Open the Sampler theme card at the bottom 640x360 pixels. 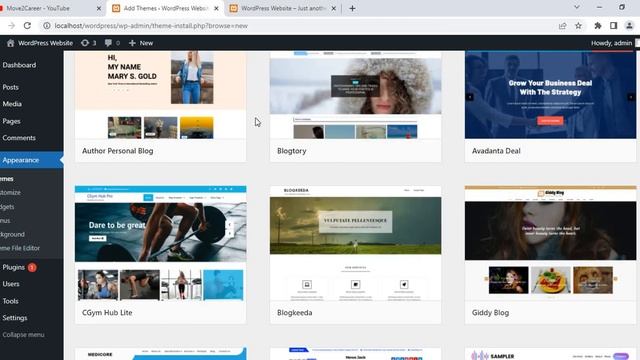(x=550, y=354)
